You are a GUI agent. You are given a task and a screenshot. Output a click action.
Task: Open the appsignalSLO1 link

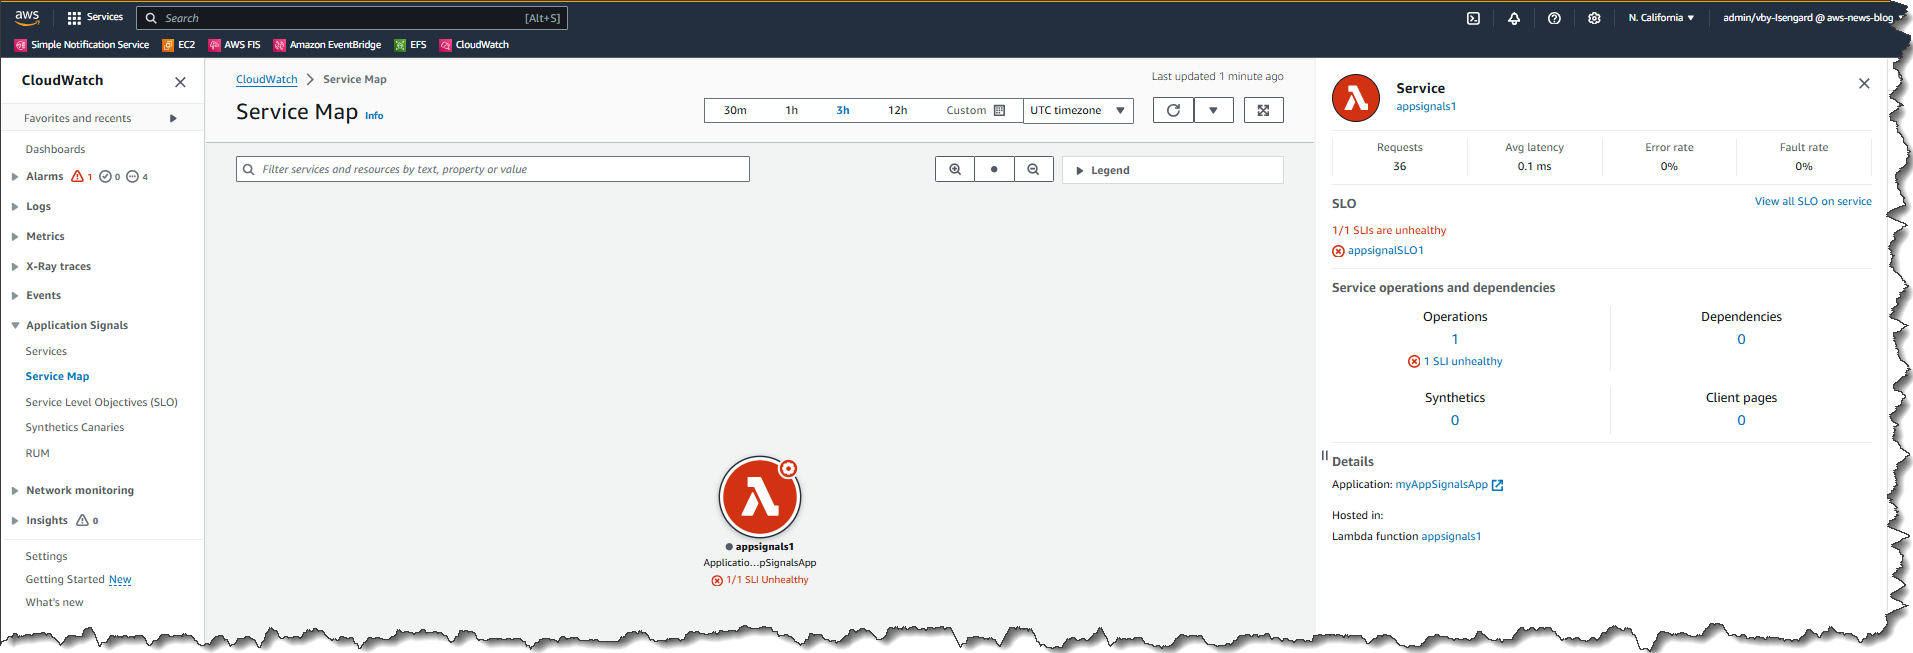point(1385,250)
